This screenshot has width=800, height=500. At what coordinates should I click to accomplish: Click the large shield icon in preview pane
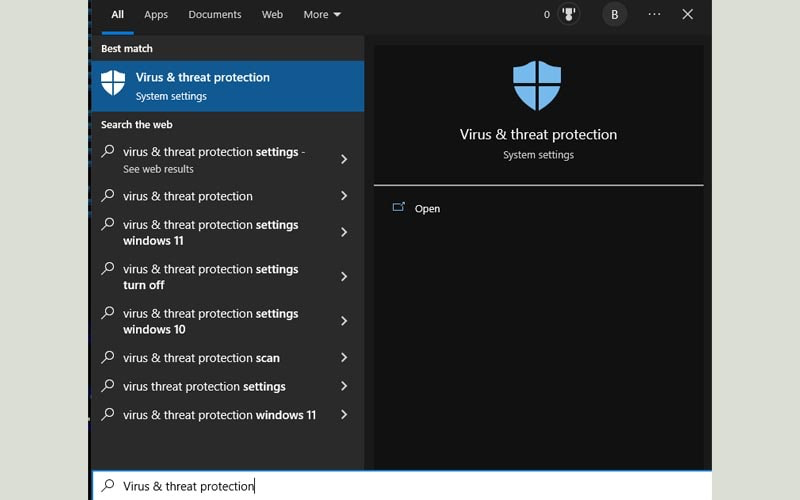538,85
